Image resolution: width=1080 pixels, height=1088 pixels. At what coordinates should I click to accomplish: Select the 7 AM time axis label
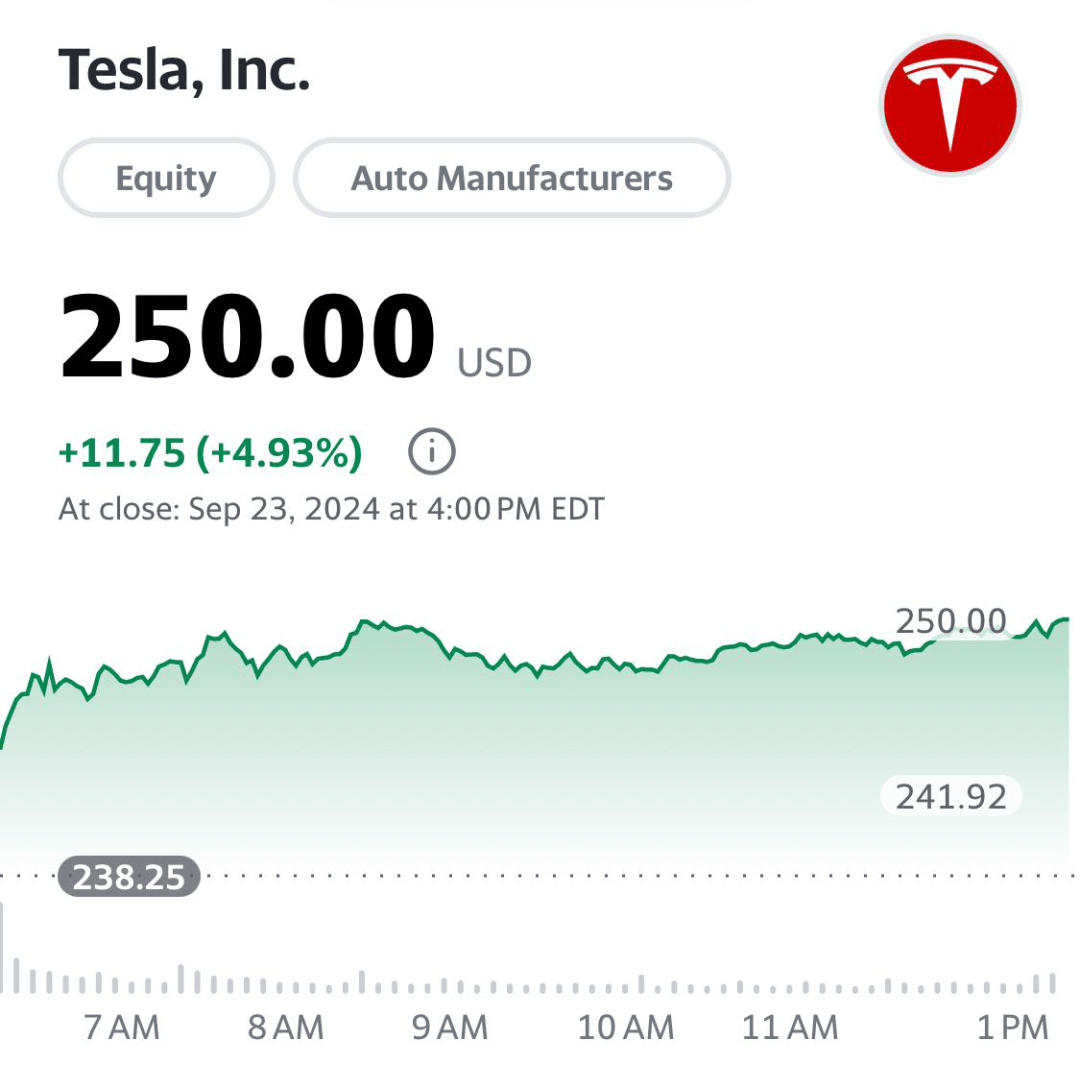pyautogui.click(x=121, y=1027)
